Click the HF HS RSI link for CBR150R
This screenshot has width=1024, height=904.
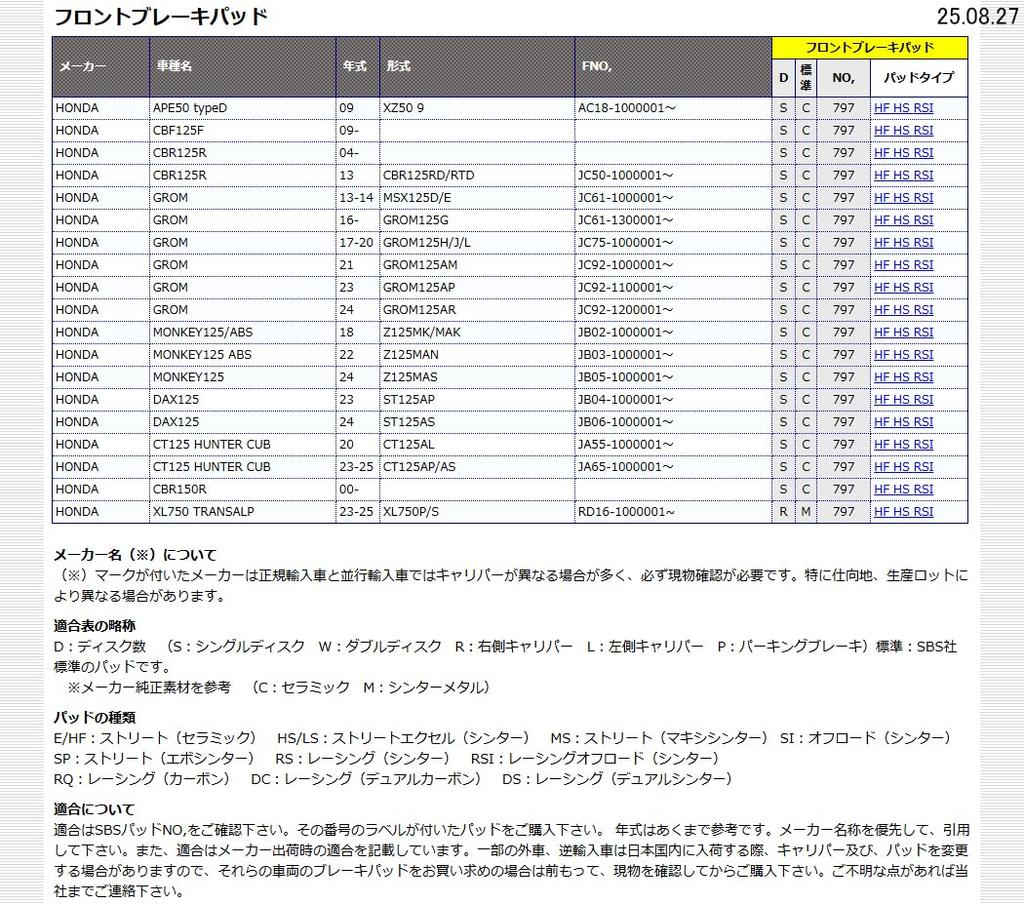(903, 490)
